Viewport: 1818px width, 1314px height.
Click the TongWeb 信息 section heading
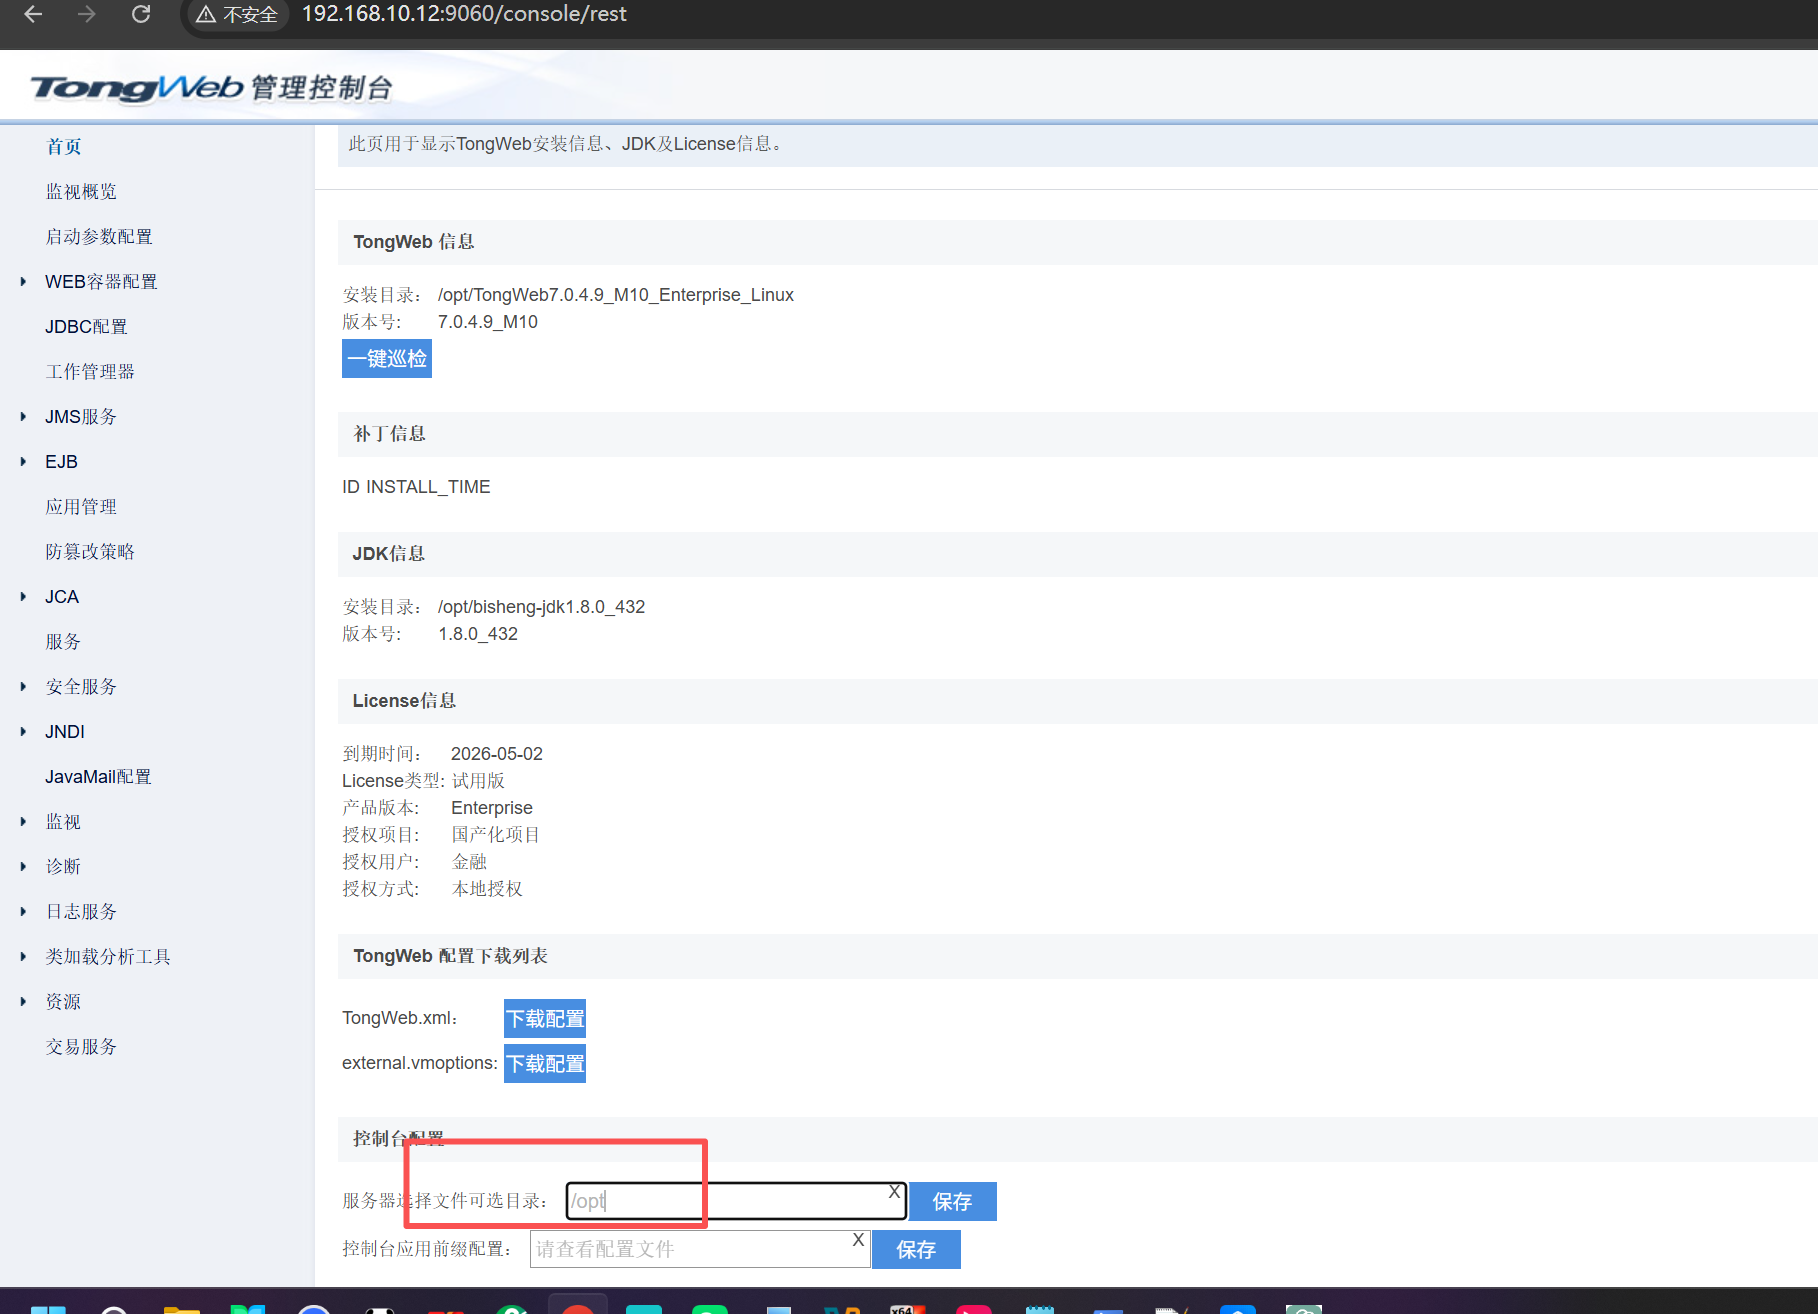(414, 242)
